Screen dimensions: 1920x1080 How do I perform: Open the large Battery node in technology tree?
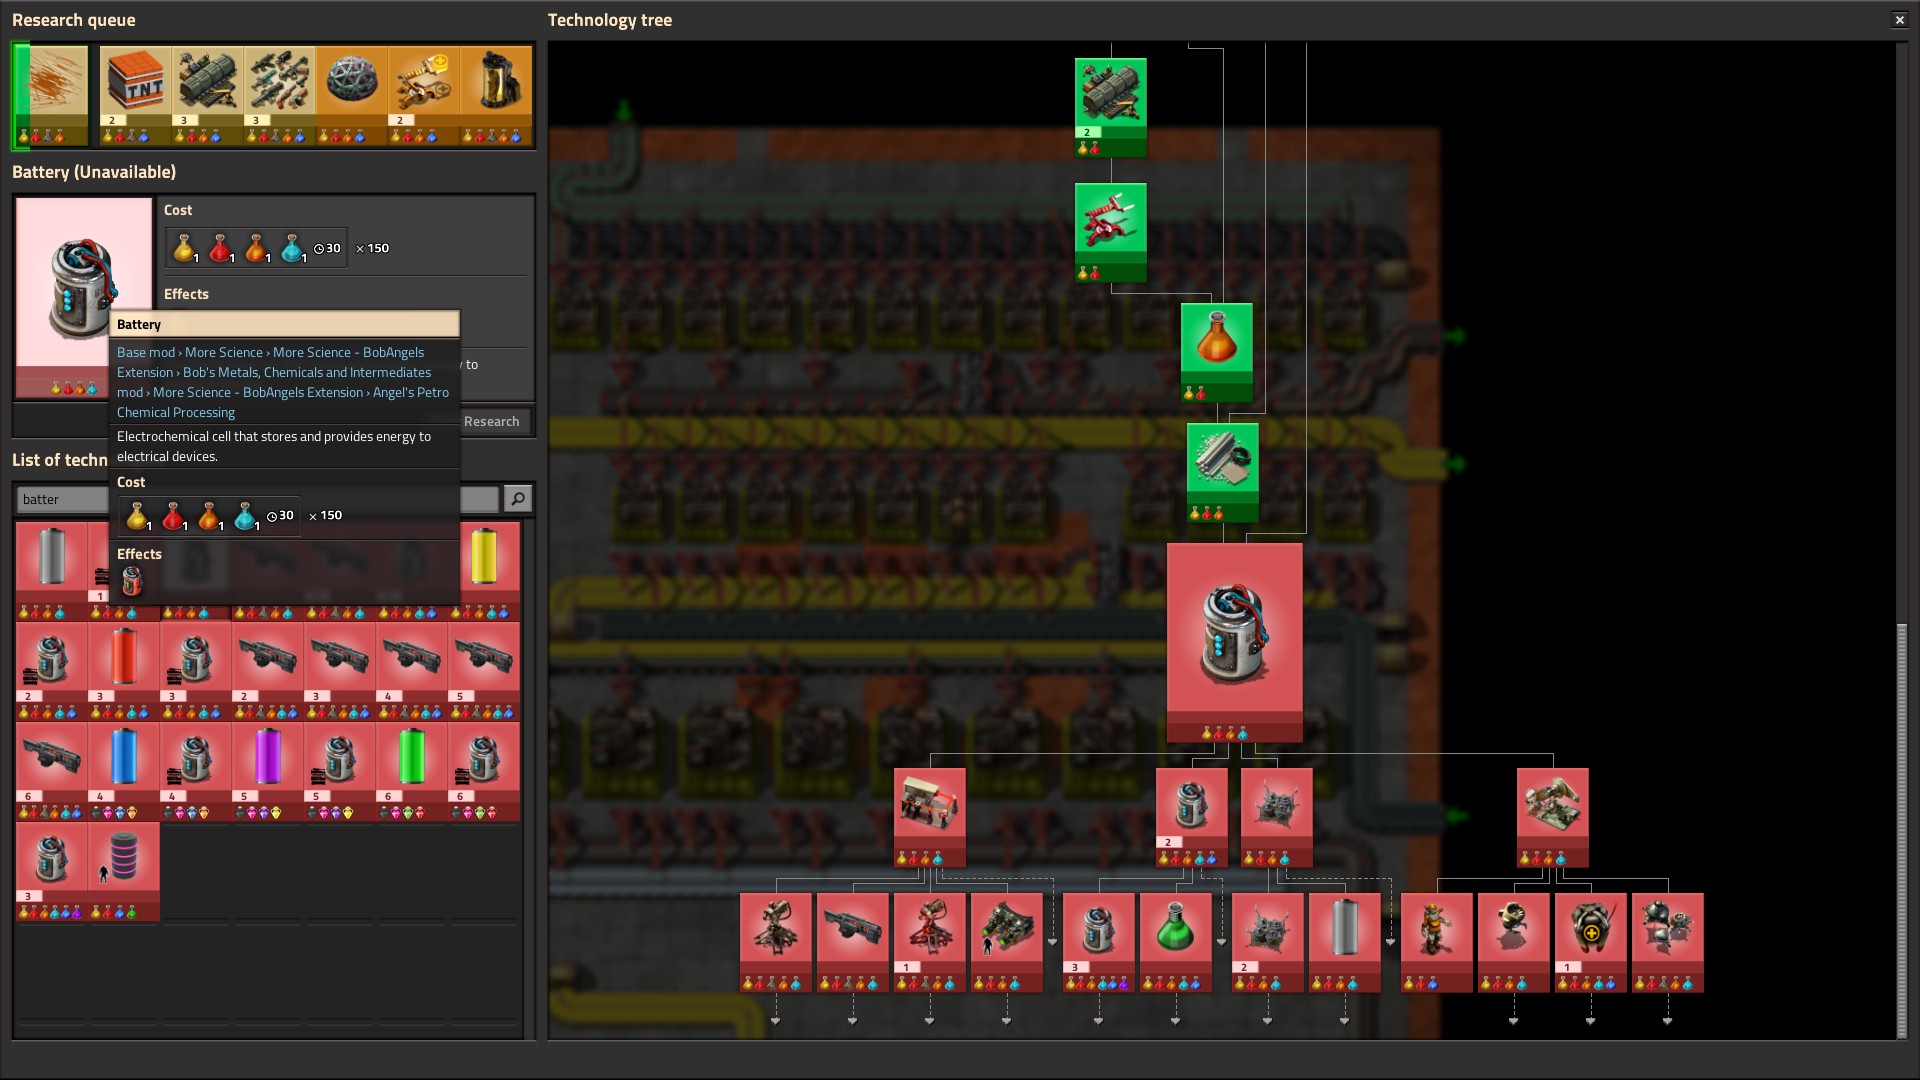pyautogui.click(x=1234, y=642)
